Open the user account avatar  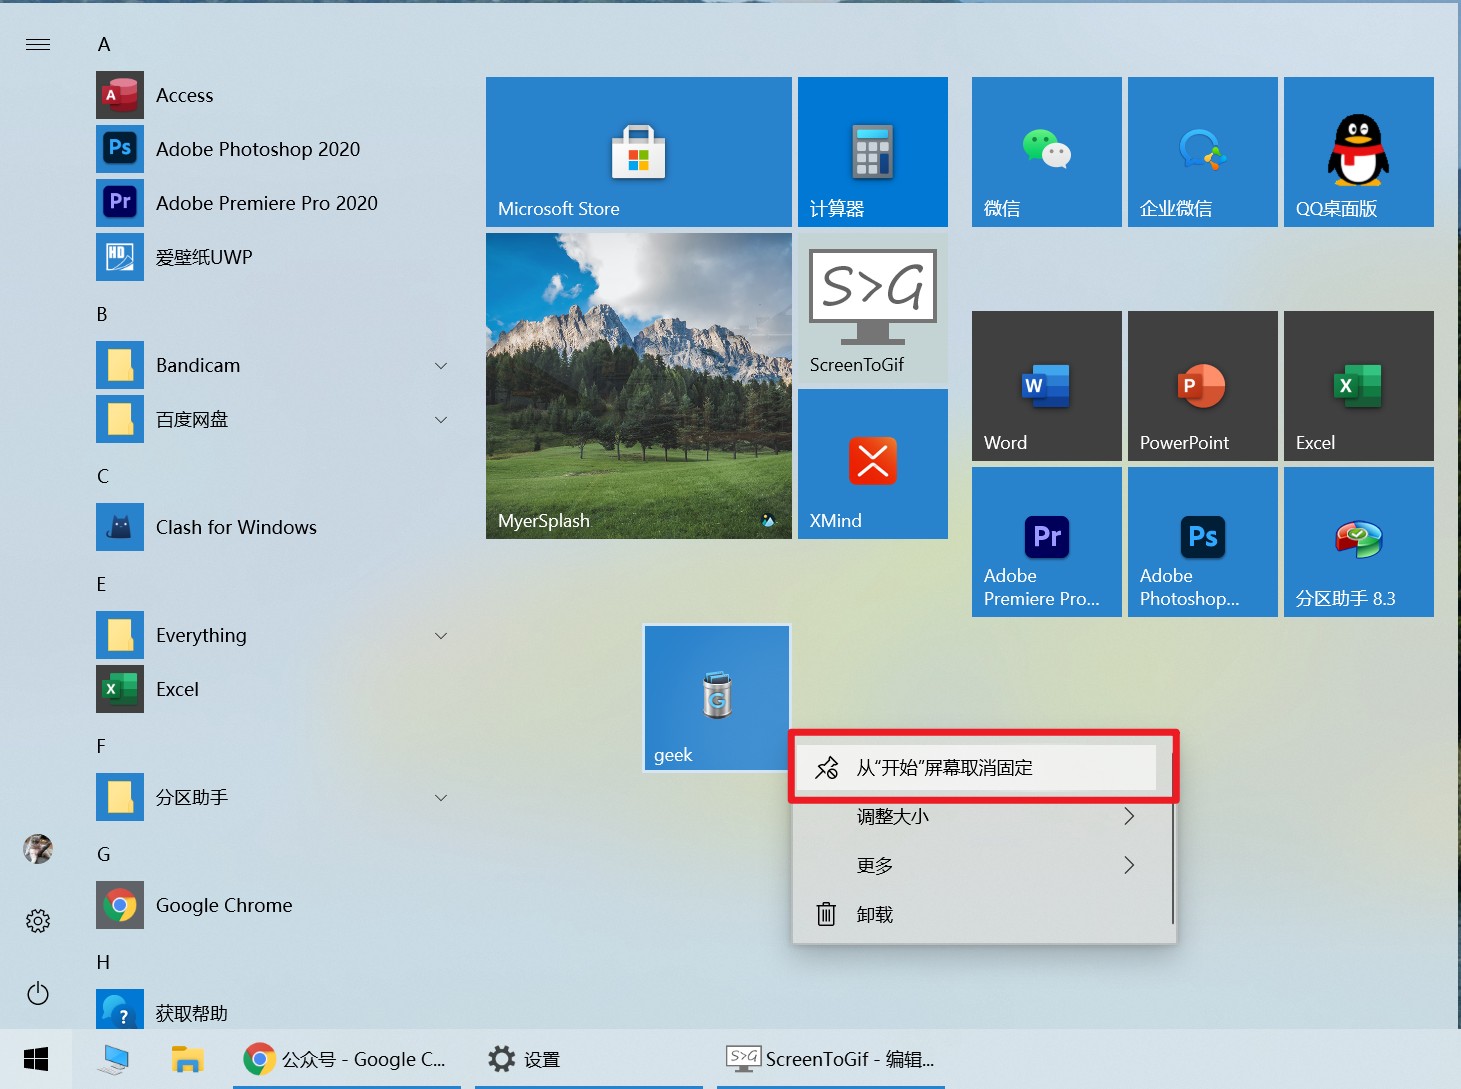coord(38,849)
